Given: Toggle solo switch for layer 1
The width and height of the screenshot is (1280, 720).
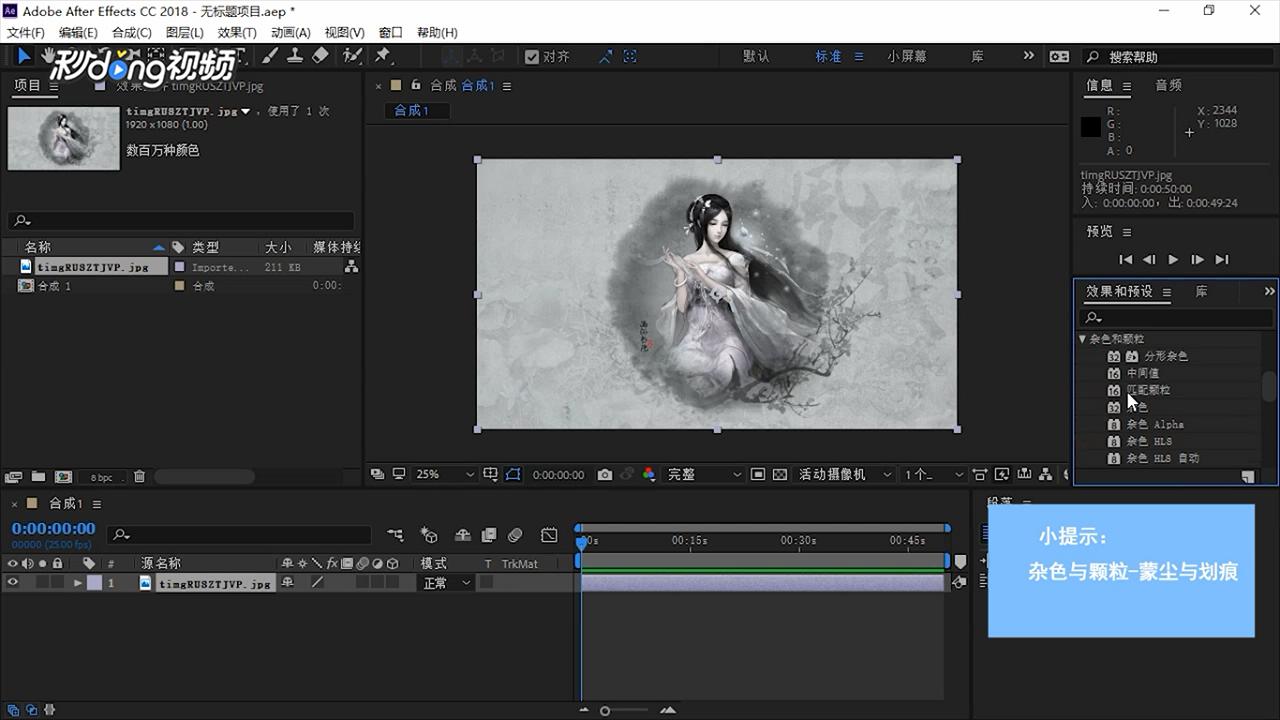Looking at the screenshot, I should pyautogui.click(x=42, y=583).
